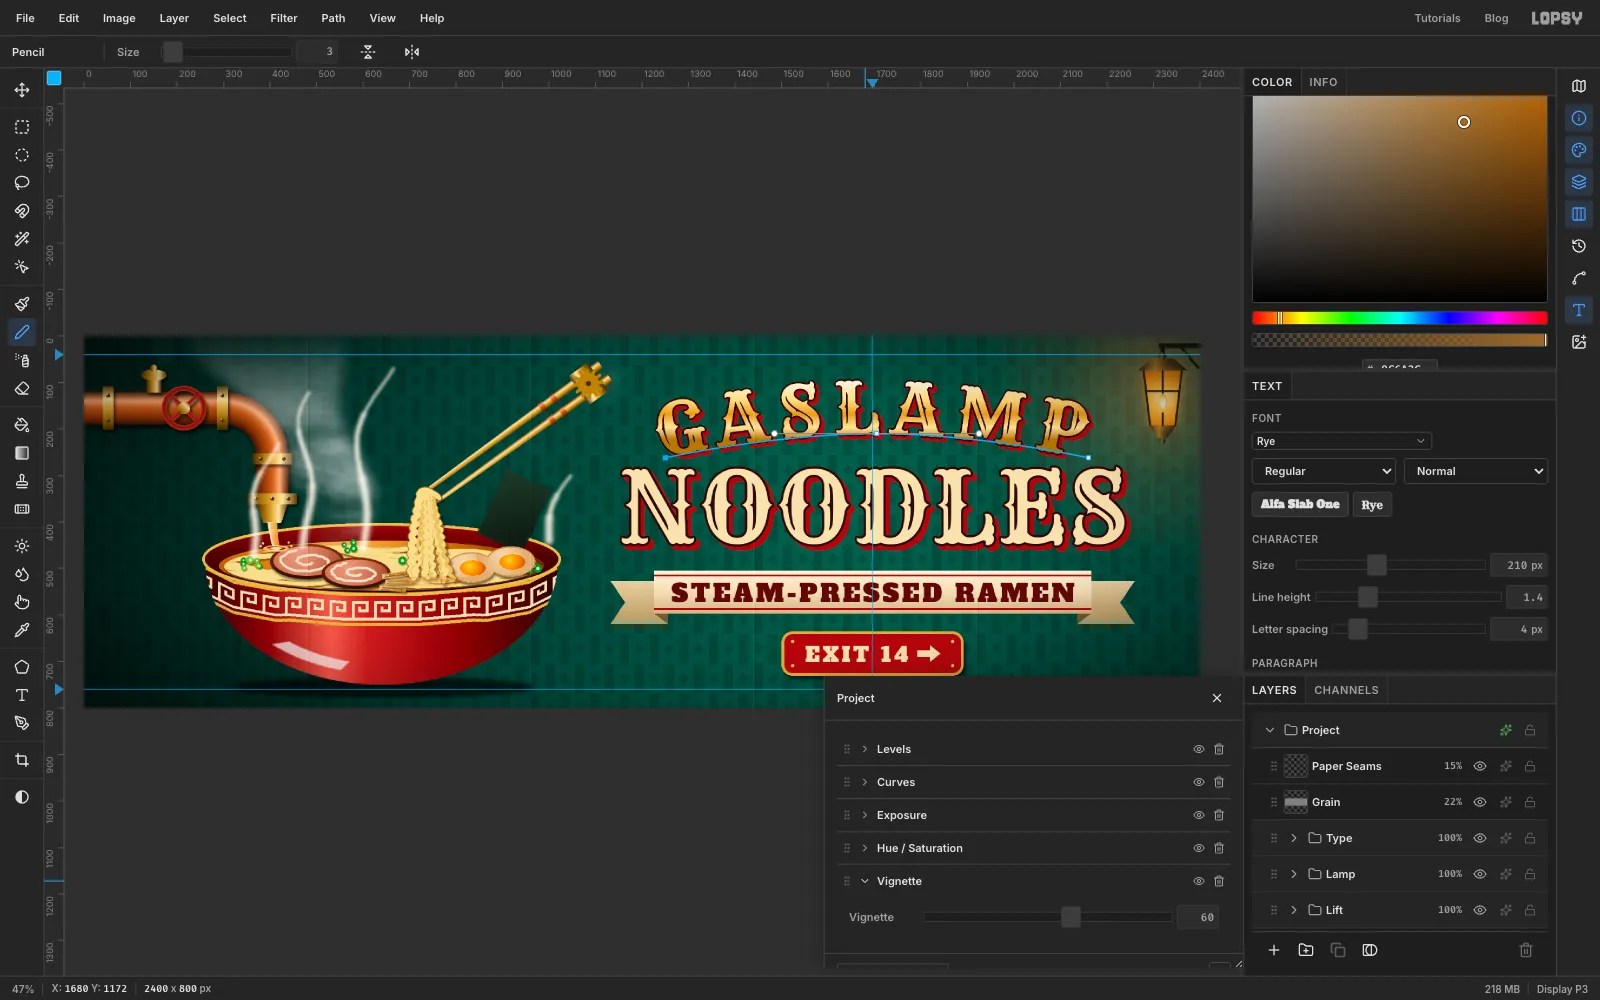Open the Normal dropdown in Text panel

click(x=1476, y=471)
